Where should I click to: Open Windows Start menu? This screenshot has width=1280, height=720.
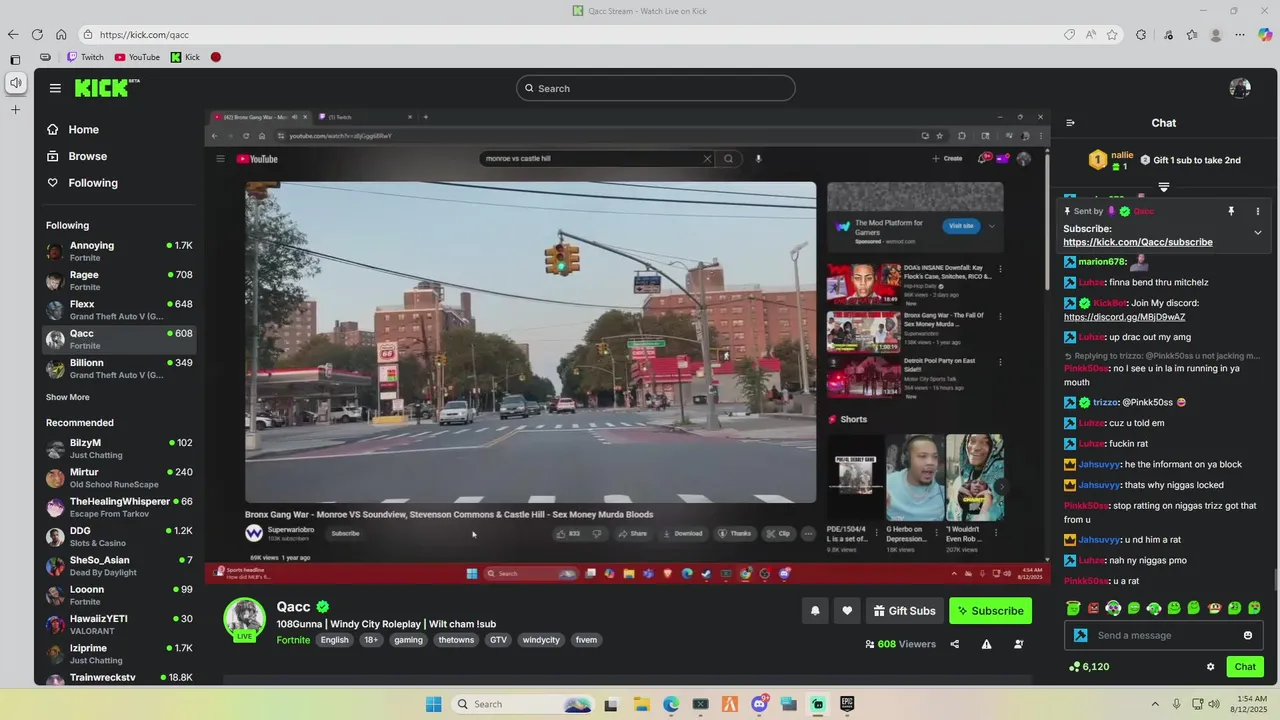pos(433,704)
